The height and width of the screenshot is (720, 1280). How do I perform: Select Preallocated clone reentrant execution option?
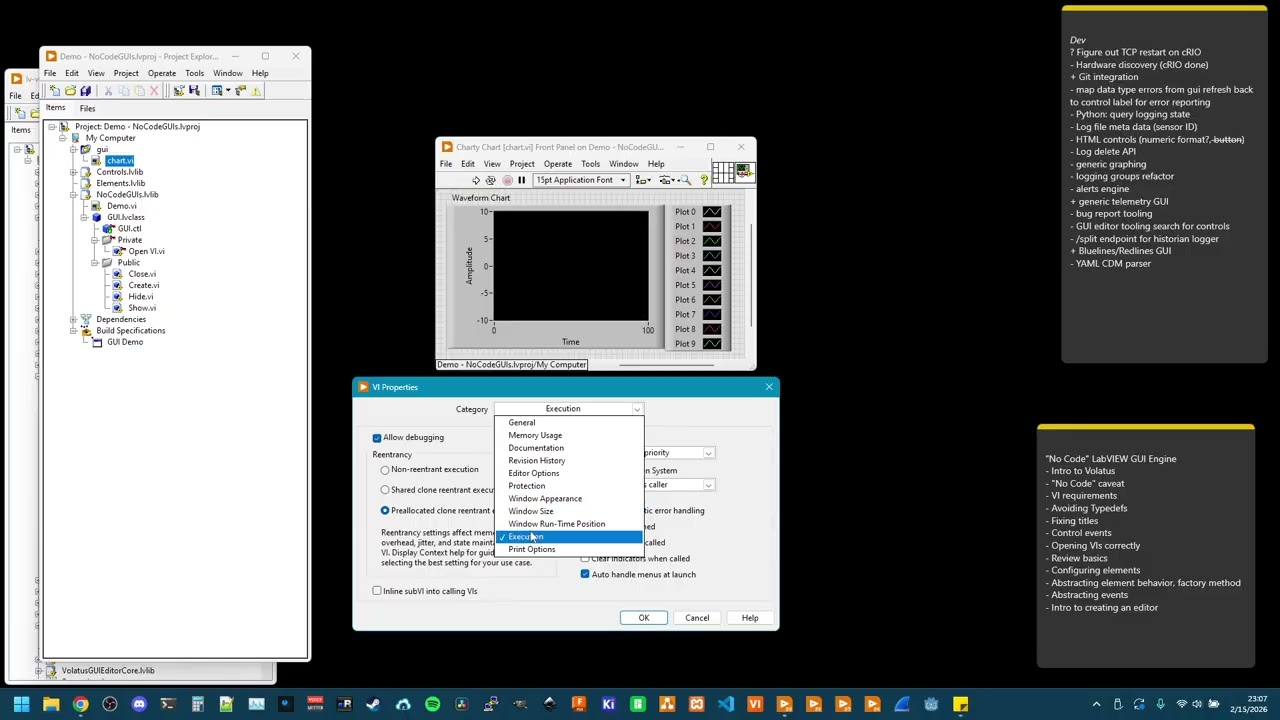[x=385, y=511]
